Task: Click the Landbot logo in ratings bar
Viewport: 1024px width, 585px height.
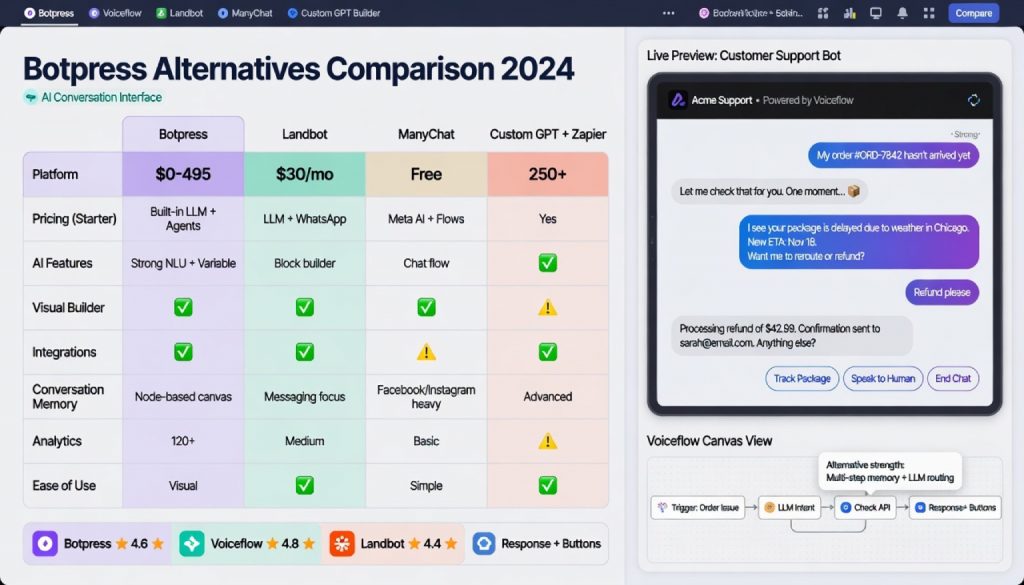Action: coord(342,543)
